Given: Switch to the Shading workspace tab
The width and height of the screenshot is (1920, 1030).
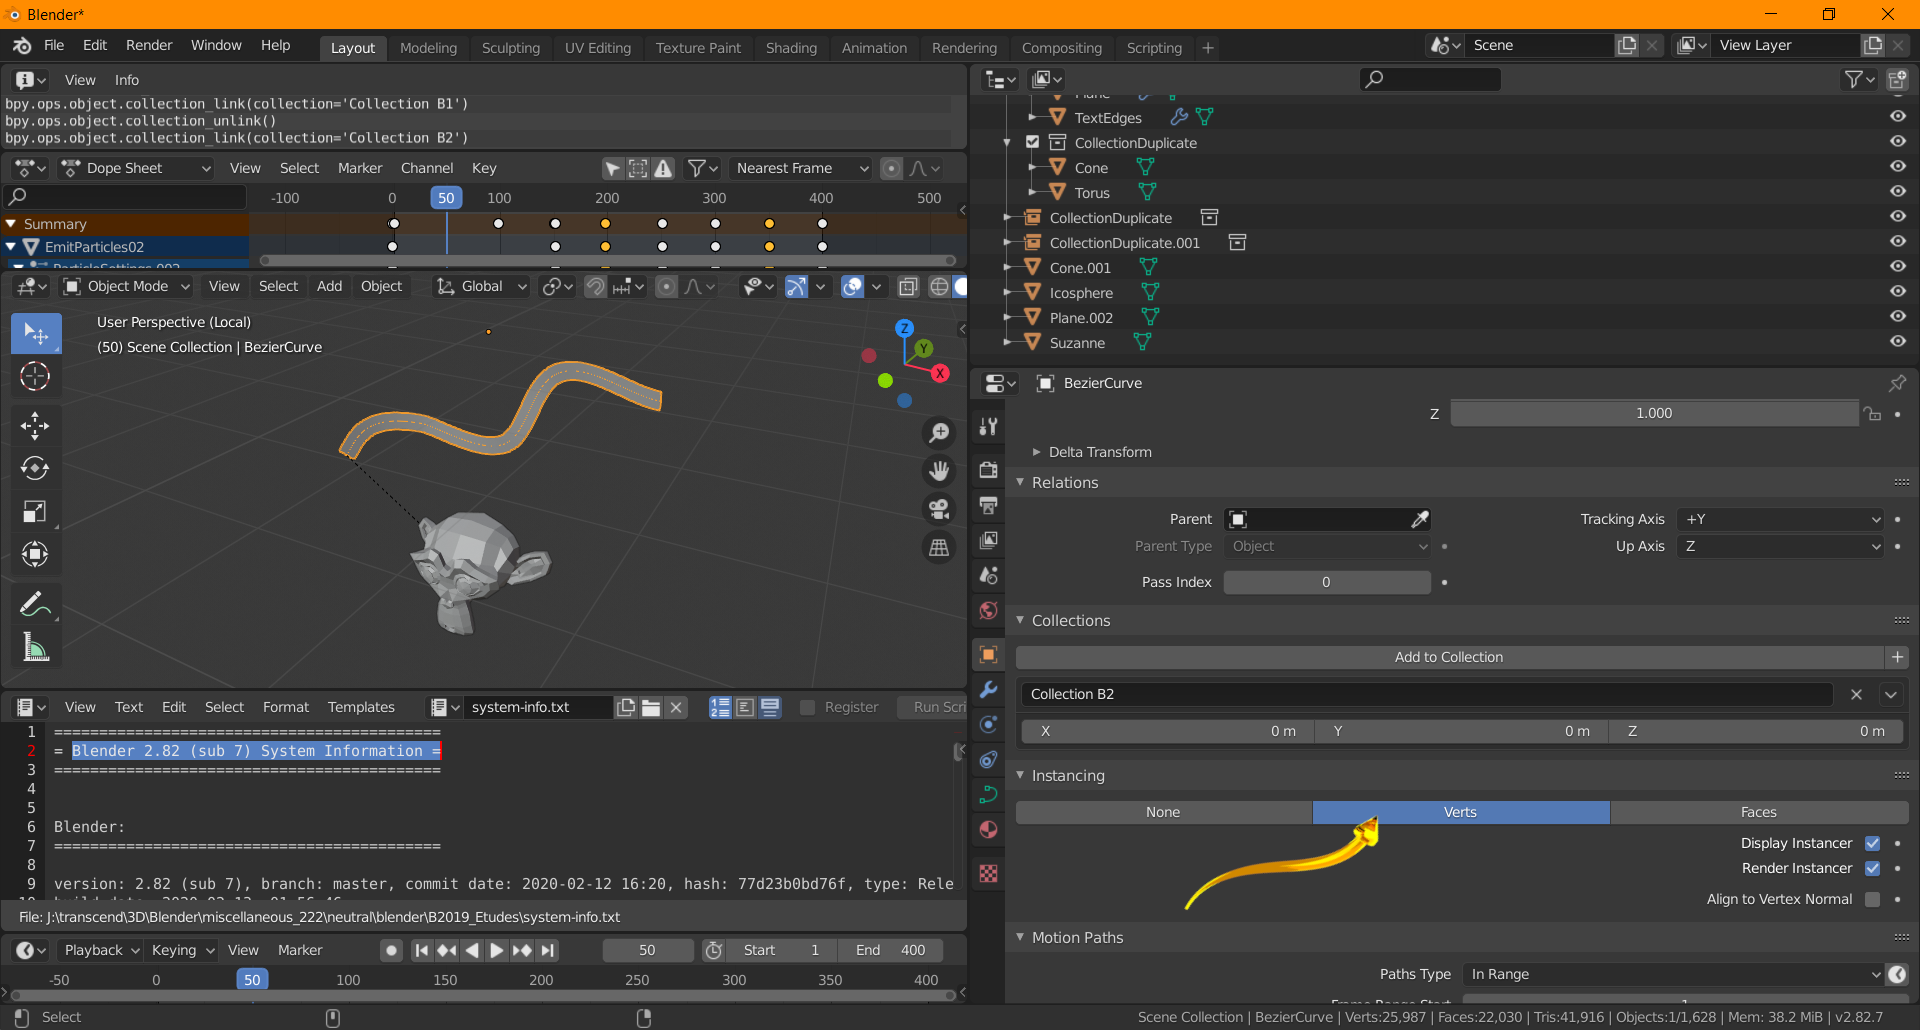Looking at the screenshot, I should (791, 48).
